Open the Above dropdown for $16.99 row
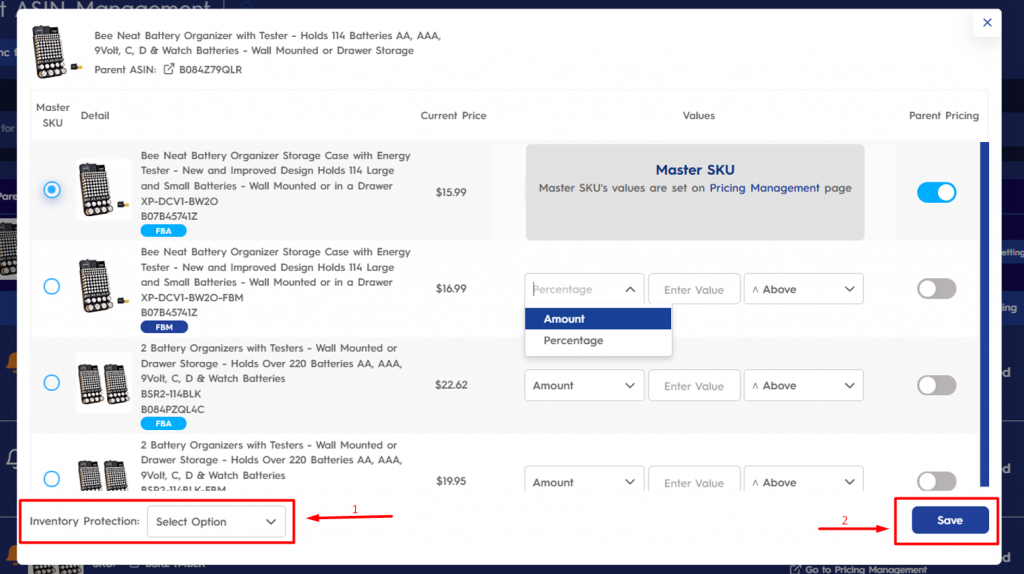The image size is (1024, 574). tap(803, 289)
